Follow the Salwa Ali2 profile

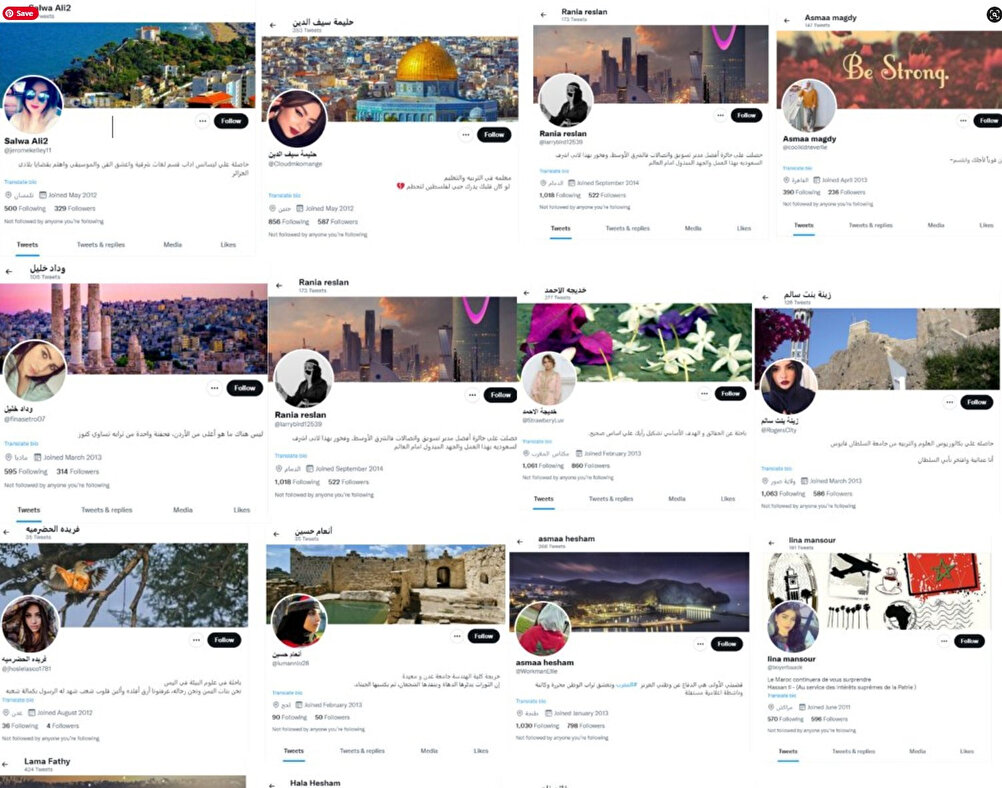click(x=231, y=121)
